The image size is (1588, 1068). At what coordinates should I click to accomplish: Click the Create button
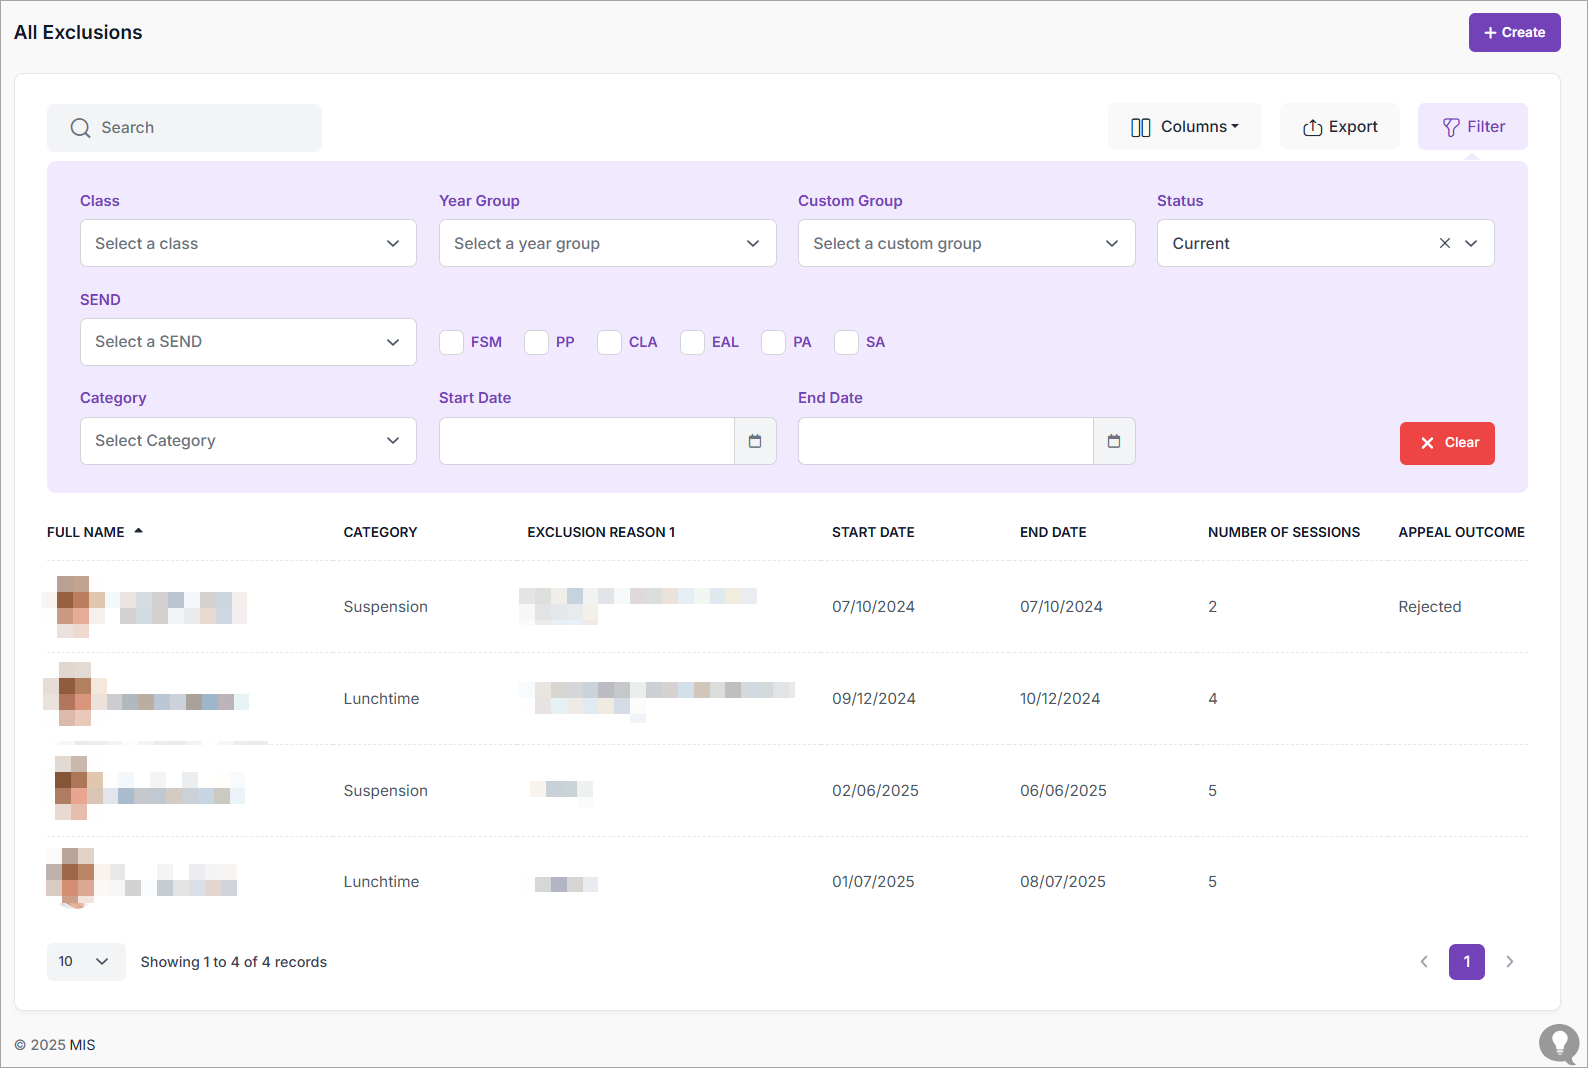tap(1514, 32)
